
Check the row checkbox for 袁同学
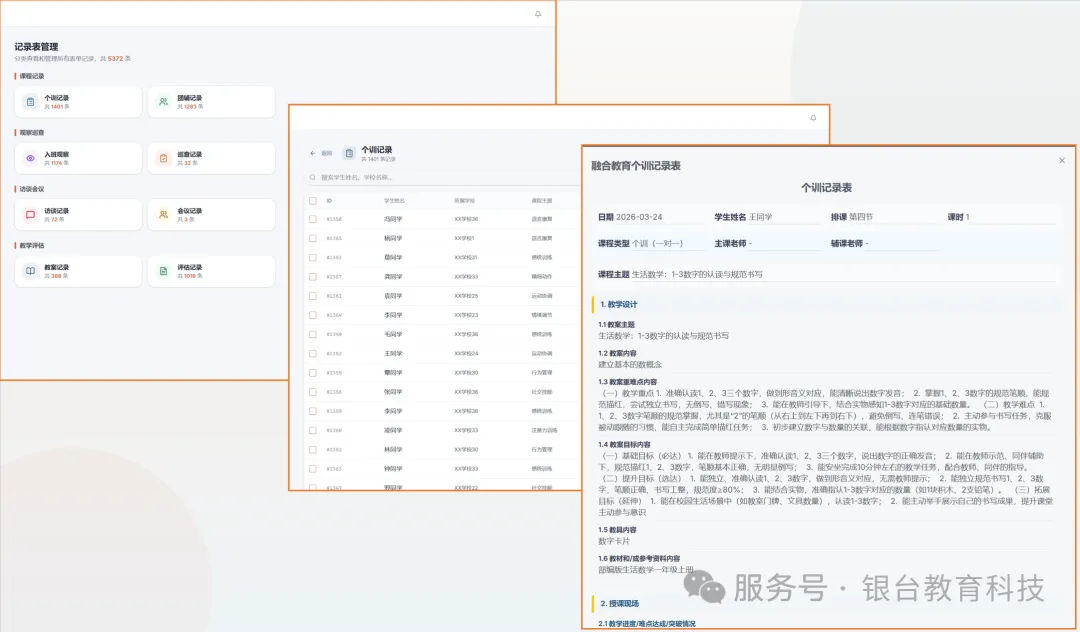click(313, 296)
